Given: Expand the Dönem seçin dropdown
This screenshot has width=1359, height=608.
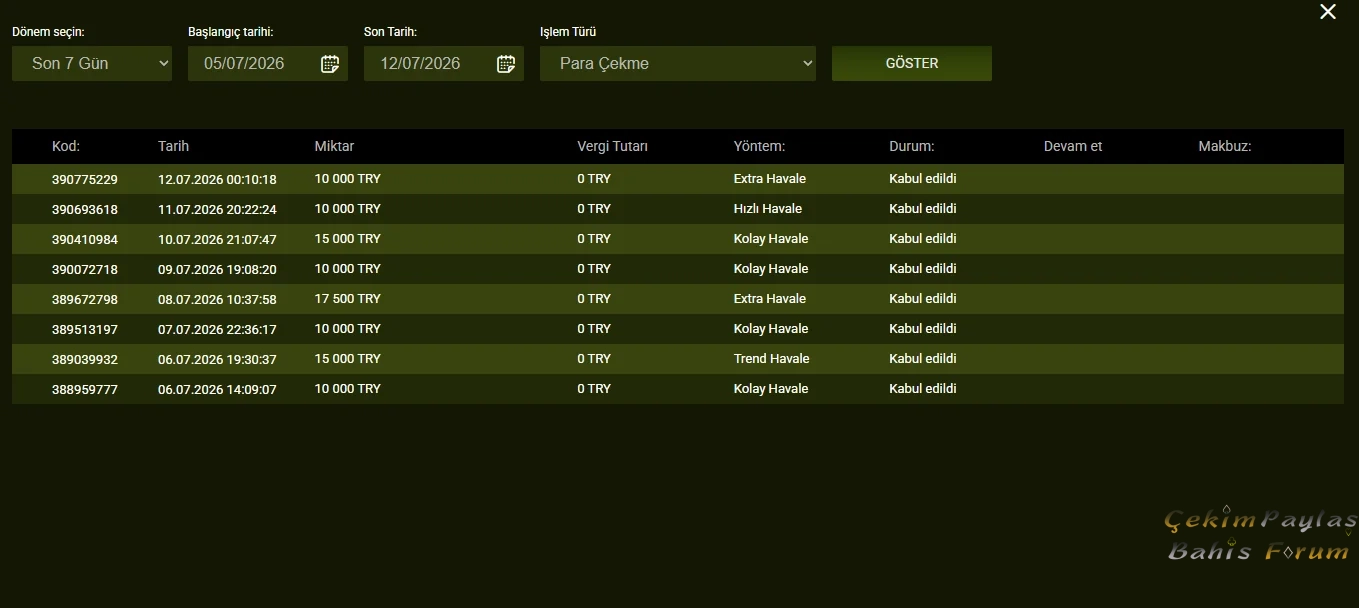Looking at the screenshot, I should pyautogui.click(x=92, y=63).
